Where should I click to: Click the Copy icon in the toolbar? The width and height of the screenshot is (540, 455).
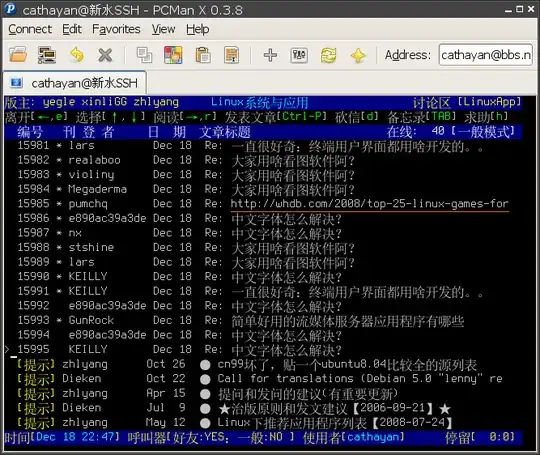144,55
